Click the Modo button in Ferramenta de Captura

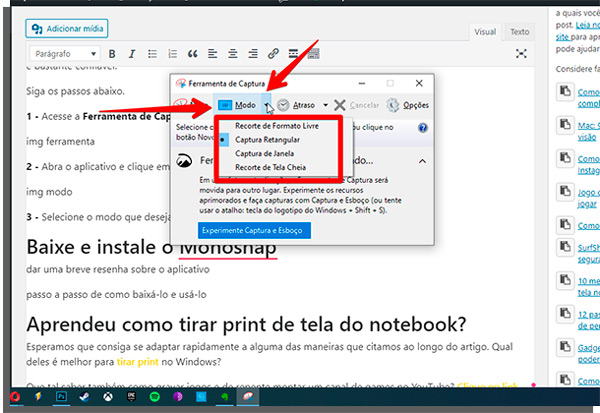237,104
